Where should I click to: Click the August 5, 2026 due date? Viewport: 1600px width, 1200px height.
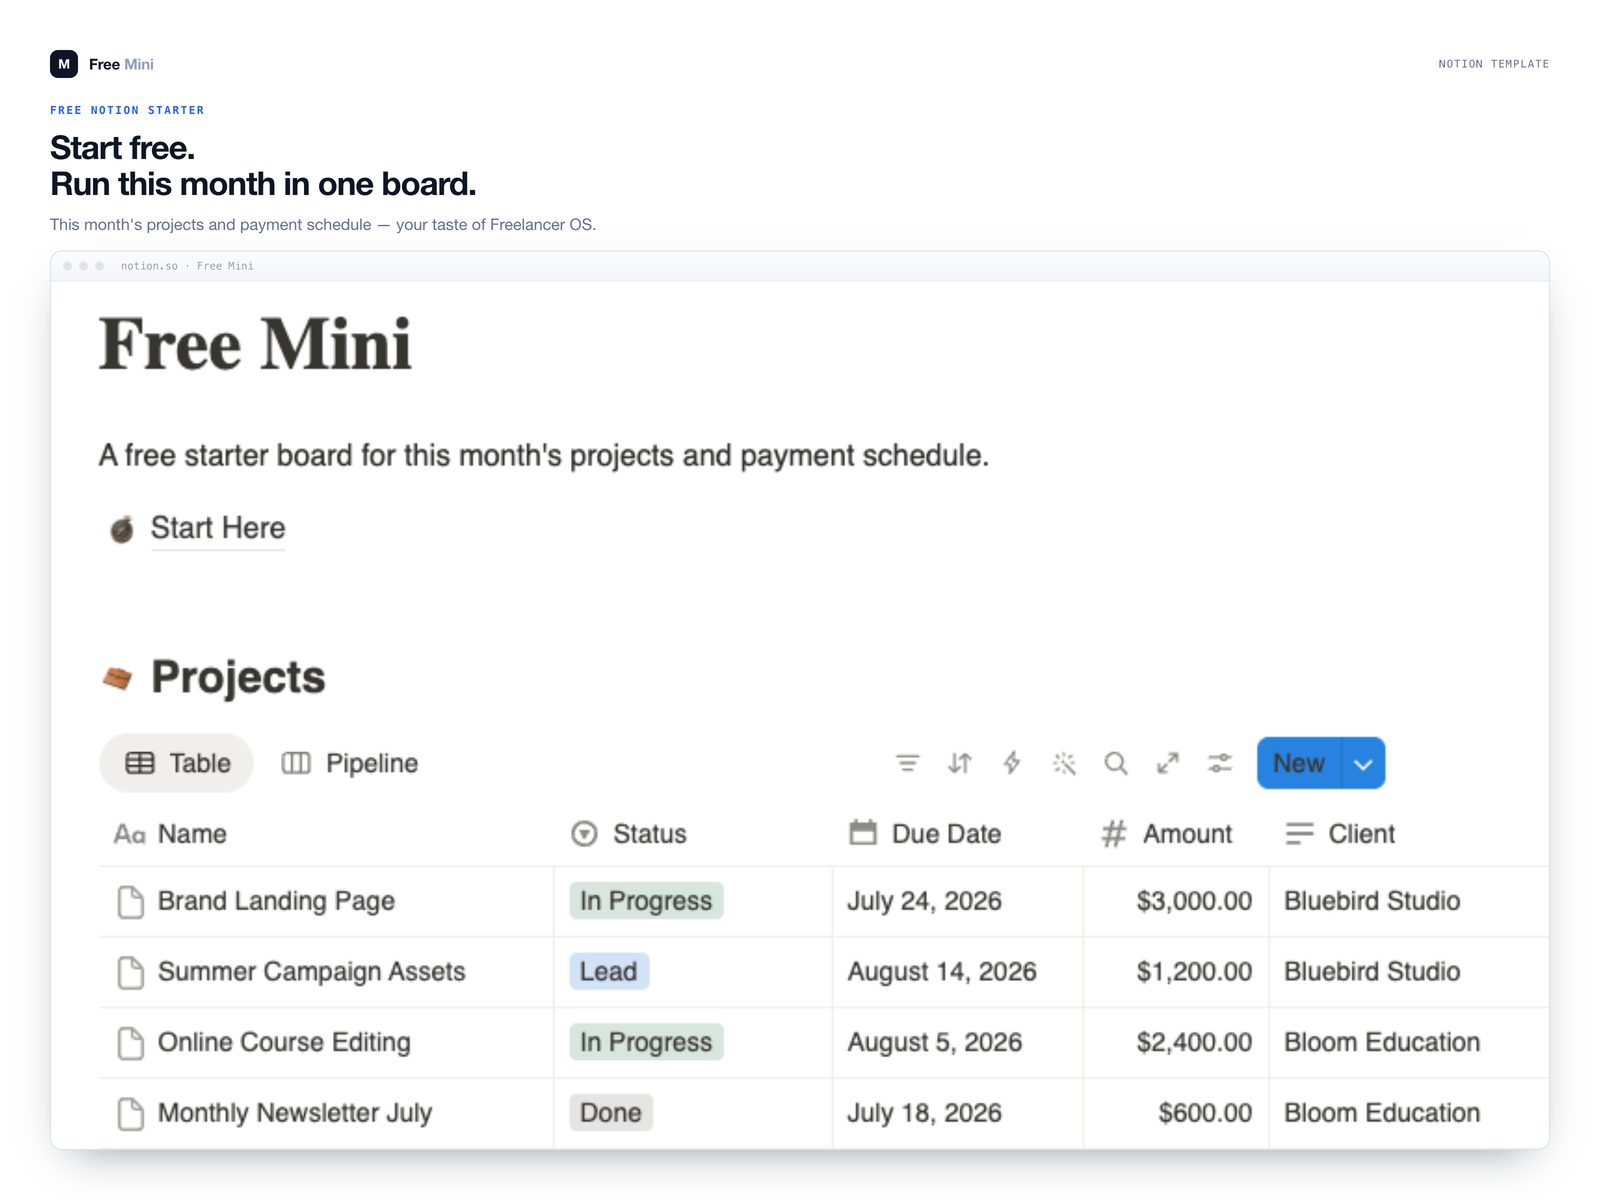(x=935, y=1042)
